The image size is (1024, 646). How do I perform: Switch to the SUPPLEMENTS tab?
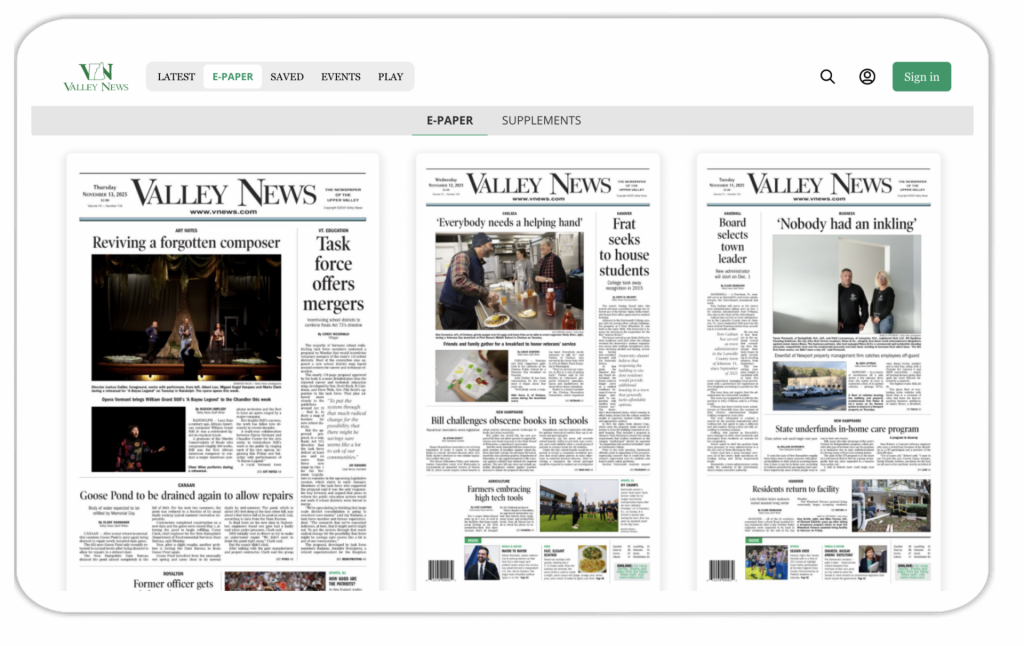coord(541,120)
